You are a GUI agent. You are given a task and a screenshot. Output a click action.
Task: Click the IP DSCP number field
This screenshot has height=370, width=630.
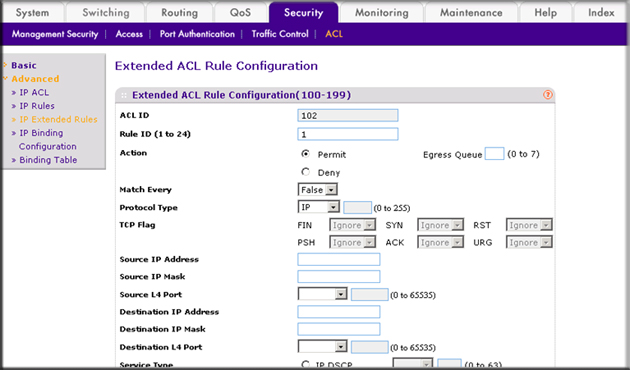tap(449, 364)
